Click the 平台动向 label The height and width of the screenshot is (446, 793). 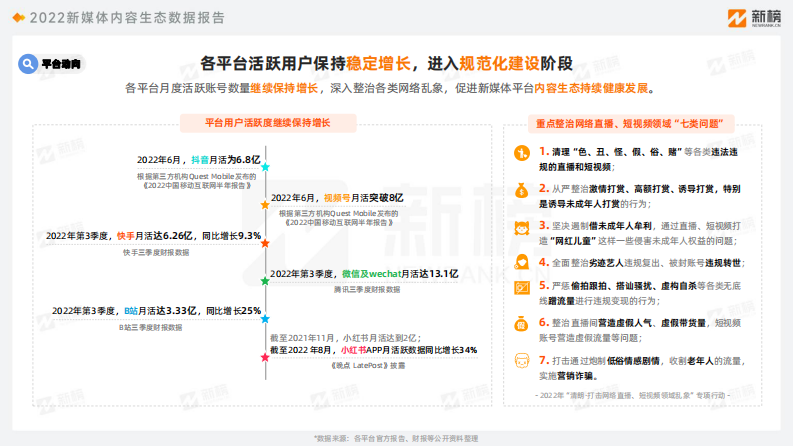coord(61,64)
